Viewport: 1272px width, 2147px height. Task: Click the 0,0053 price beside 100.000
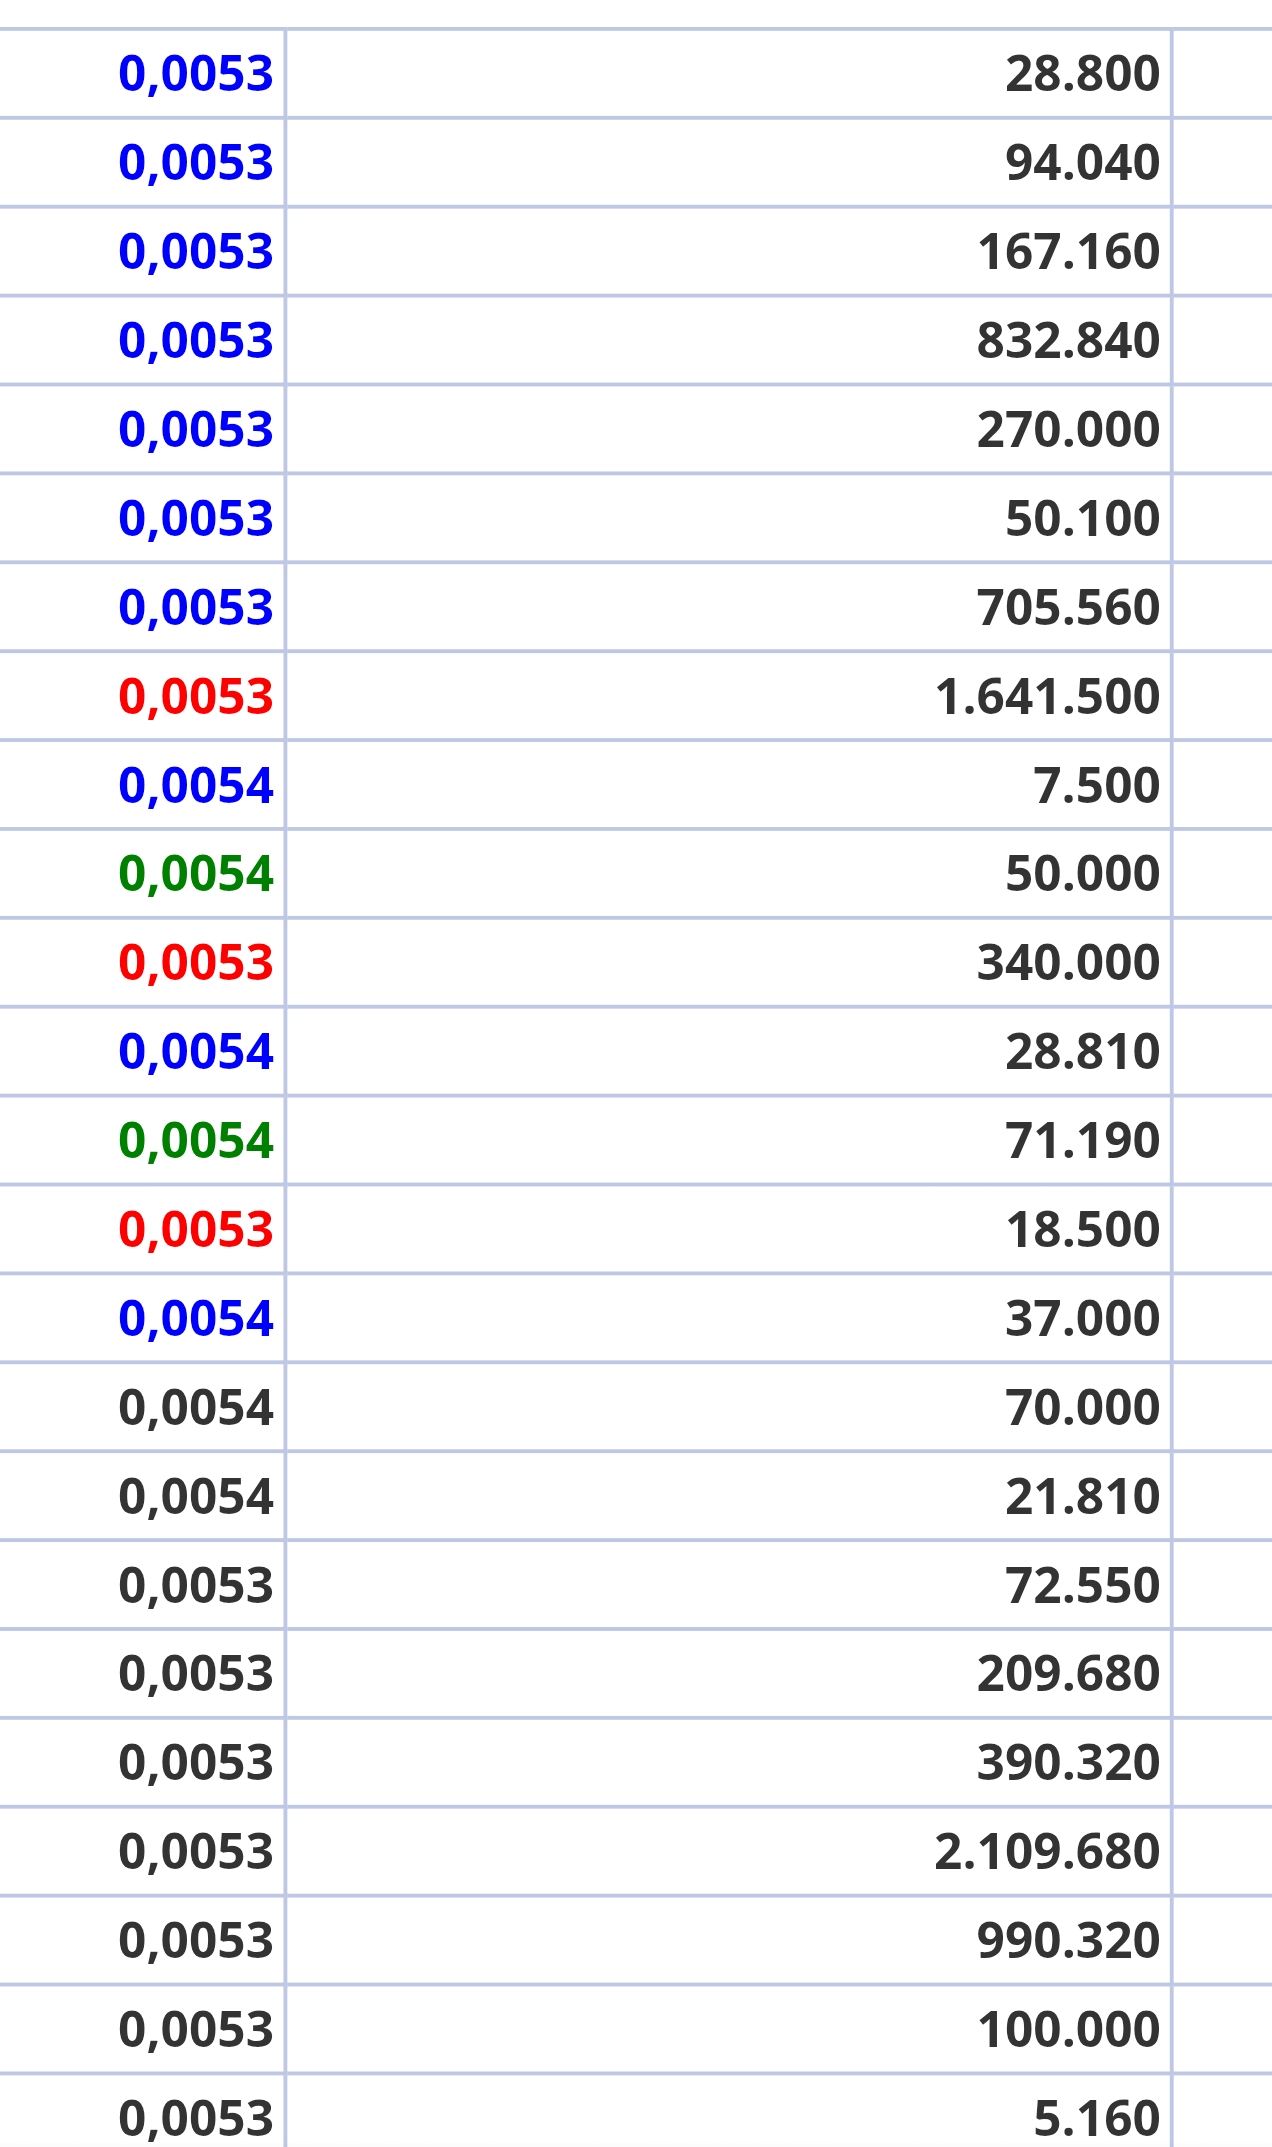pos(196,2030)
